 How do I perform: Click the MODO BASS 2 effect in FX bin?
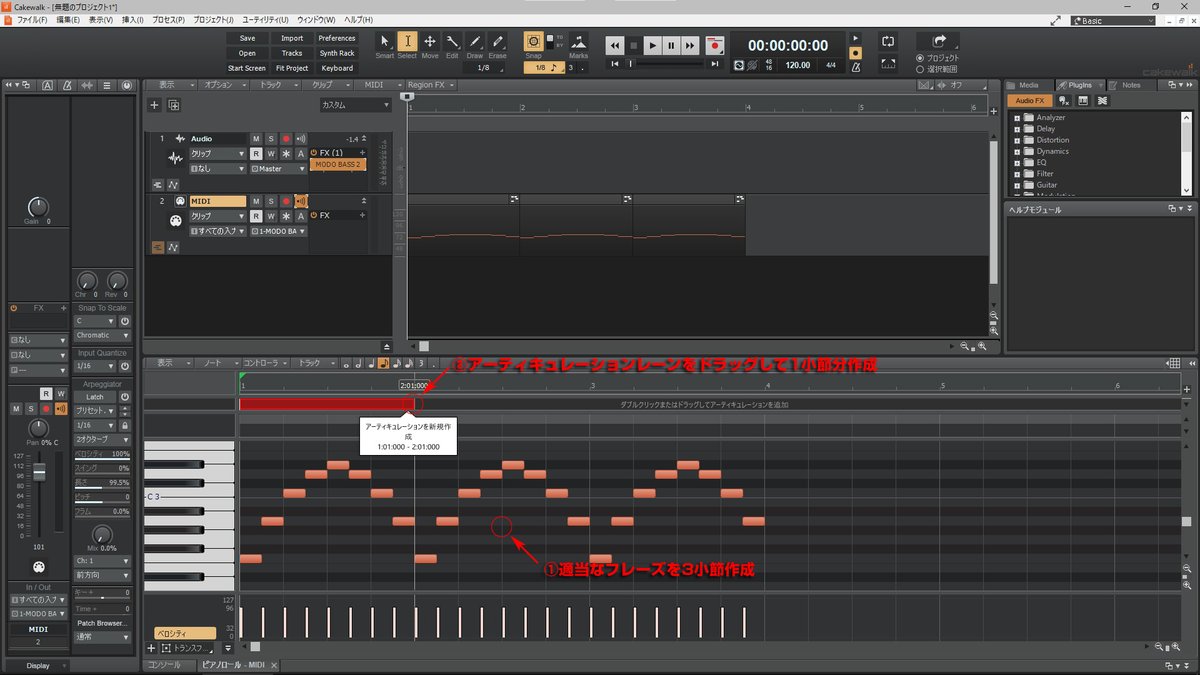tap(337, 164)
